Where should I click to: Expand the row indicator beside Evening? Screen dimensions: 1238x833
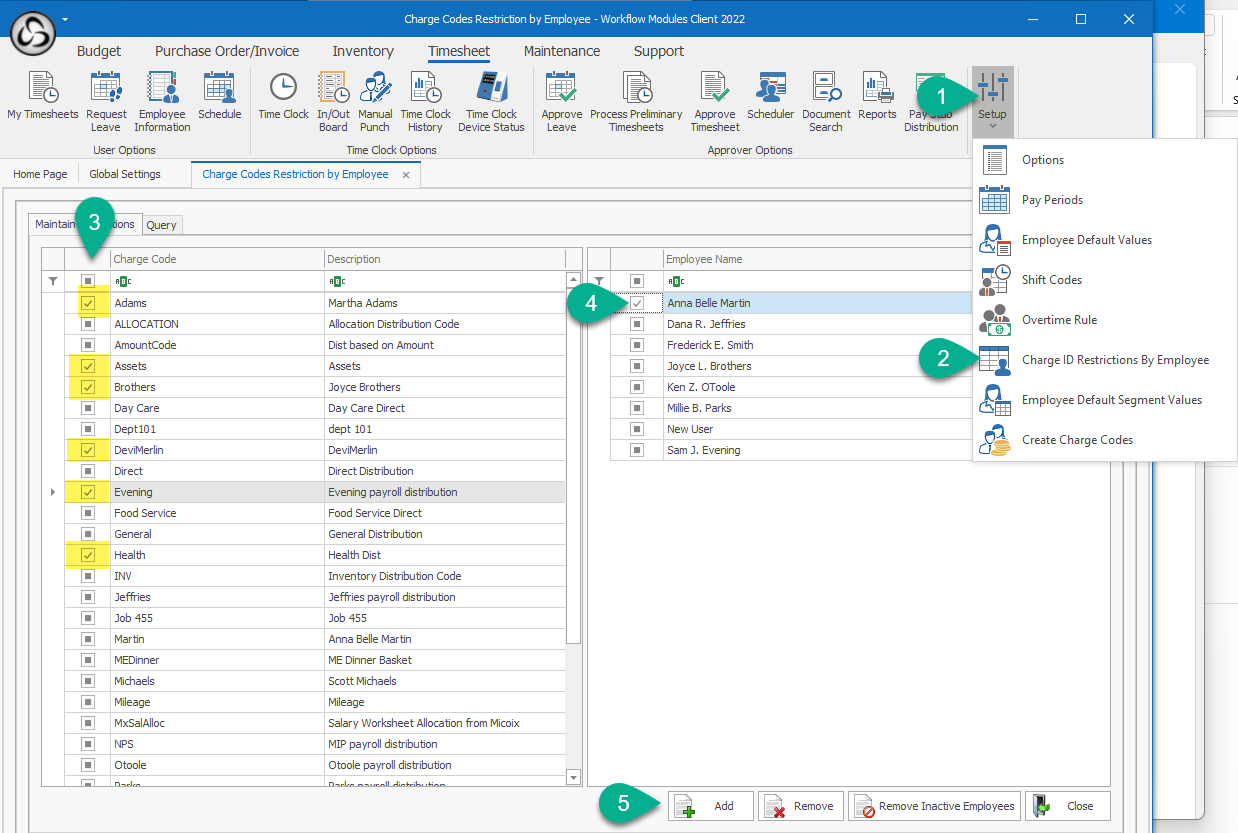pos(53,492)
